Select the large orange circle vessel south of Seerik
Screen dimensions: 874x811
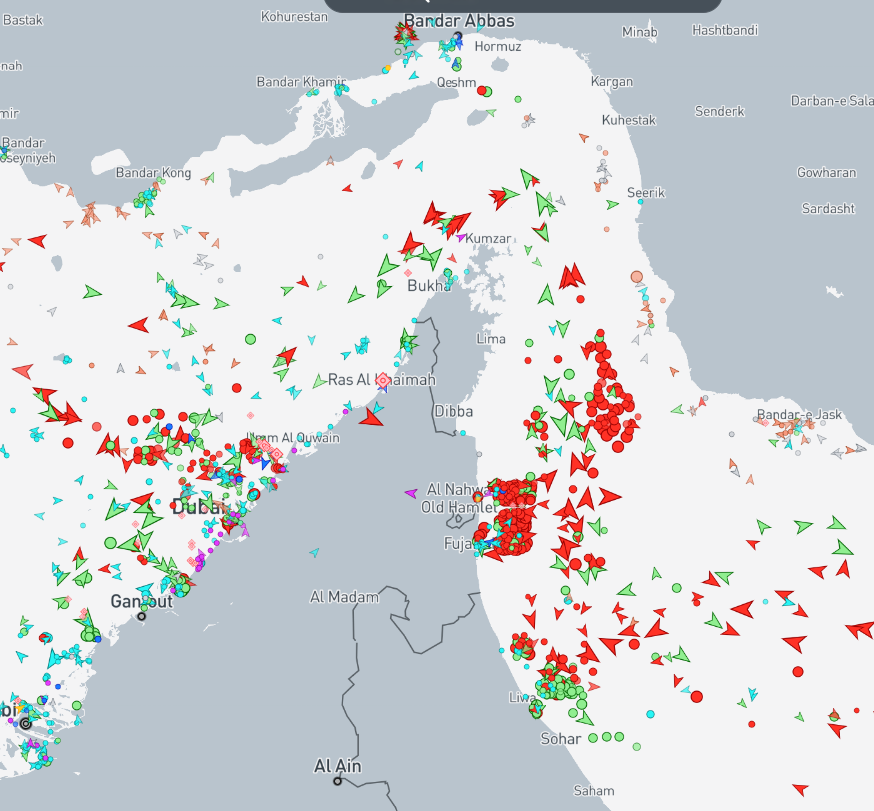pyautogui.click(x=637, y=277)
